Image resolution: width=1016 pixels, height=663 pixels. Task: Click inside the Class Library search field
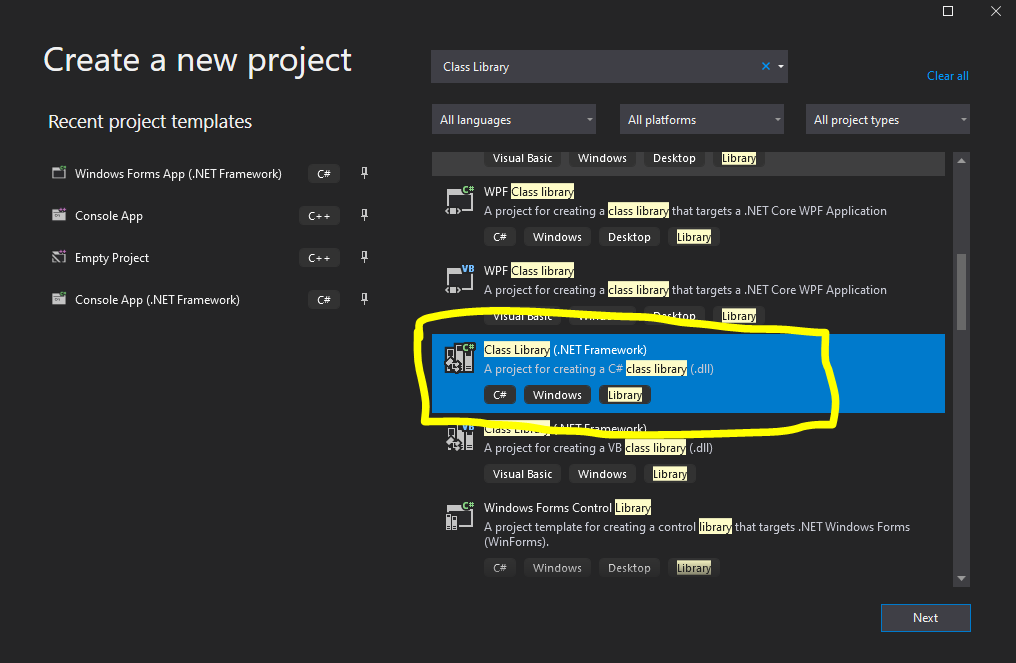(x=595, y=67)
